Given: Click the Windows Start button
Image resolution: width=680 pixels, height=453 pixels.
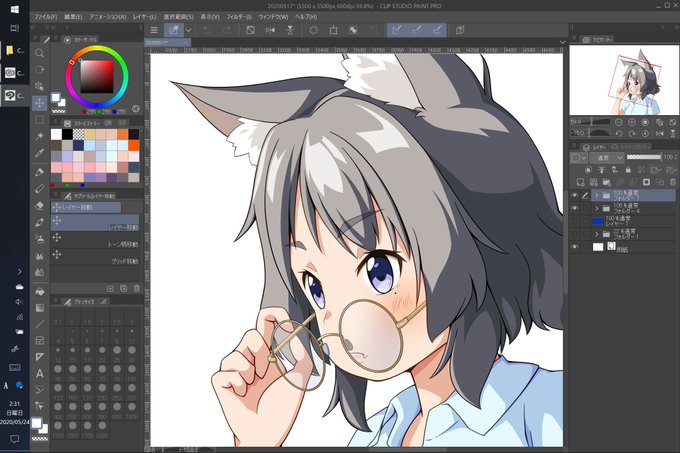Looking at the screenshot, I should [15, 10].
